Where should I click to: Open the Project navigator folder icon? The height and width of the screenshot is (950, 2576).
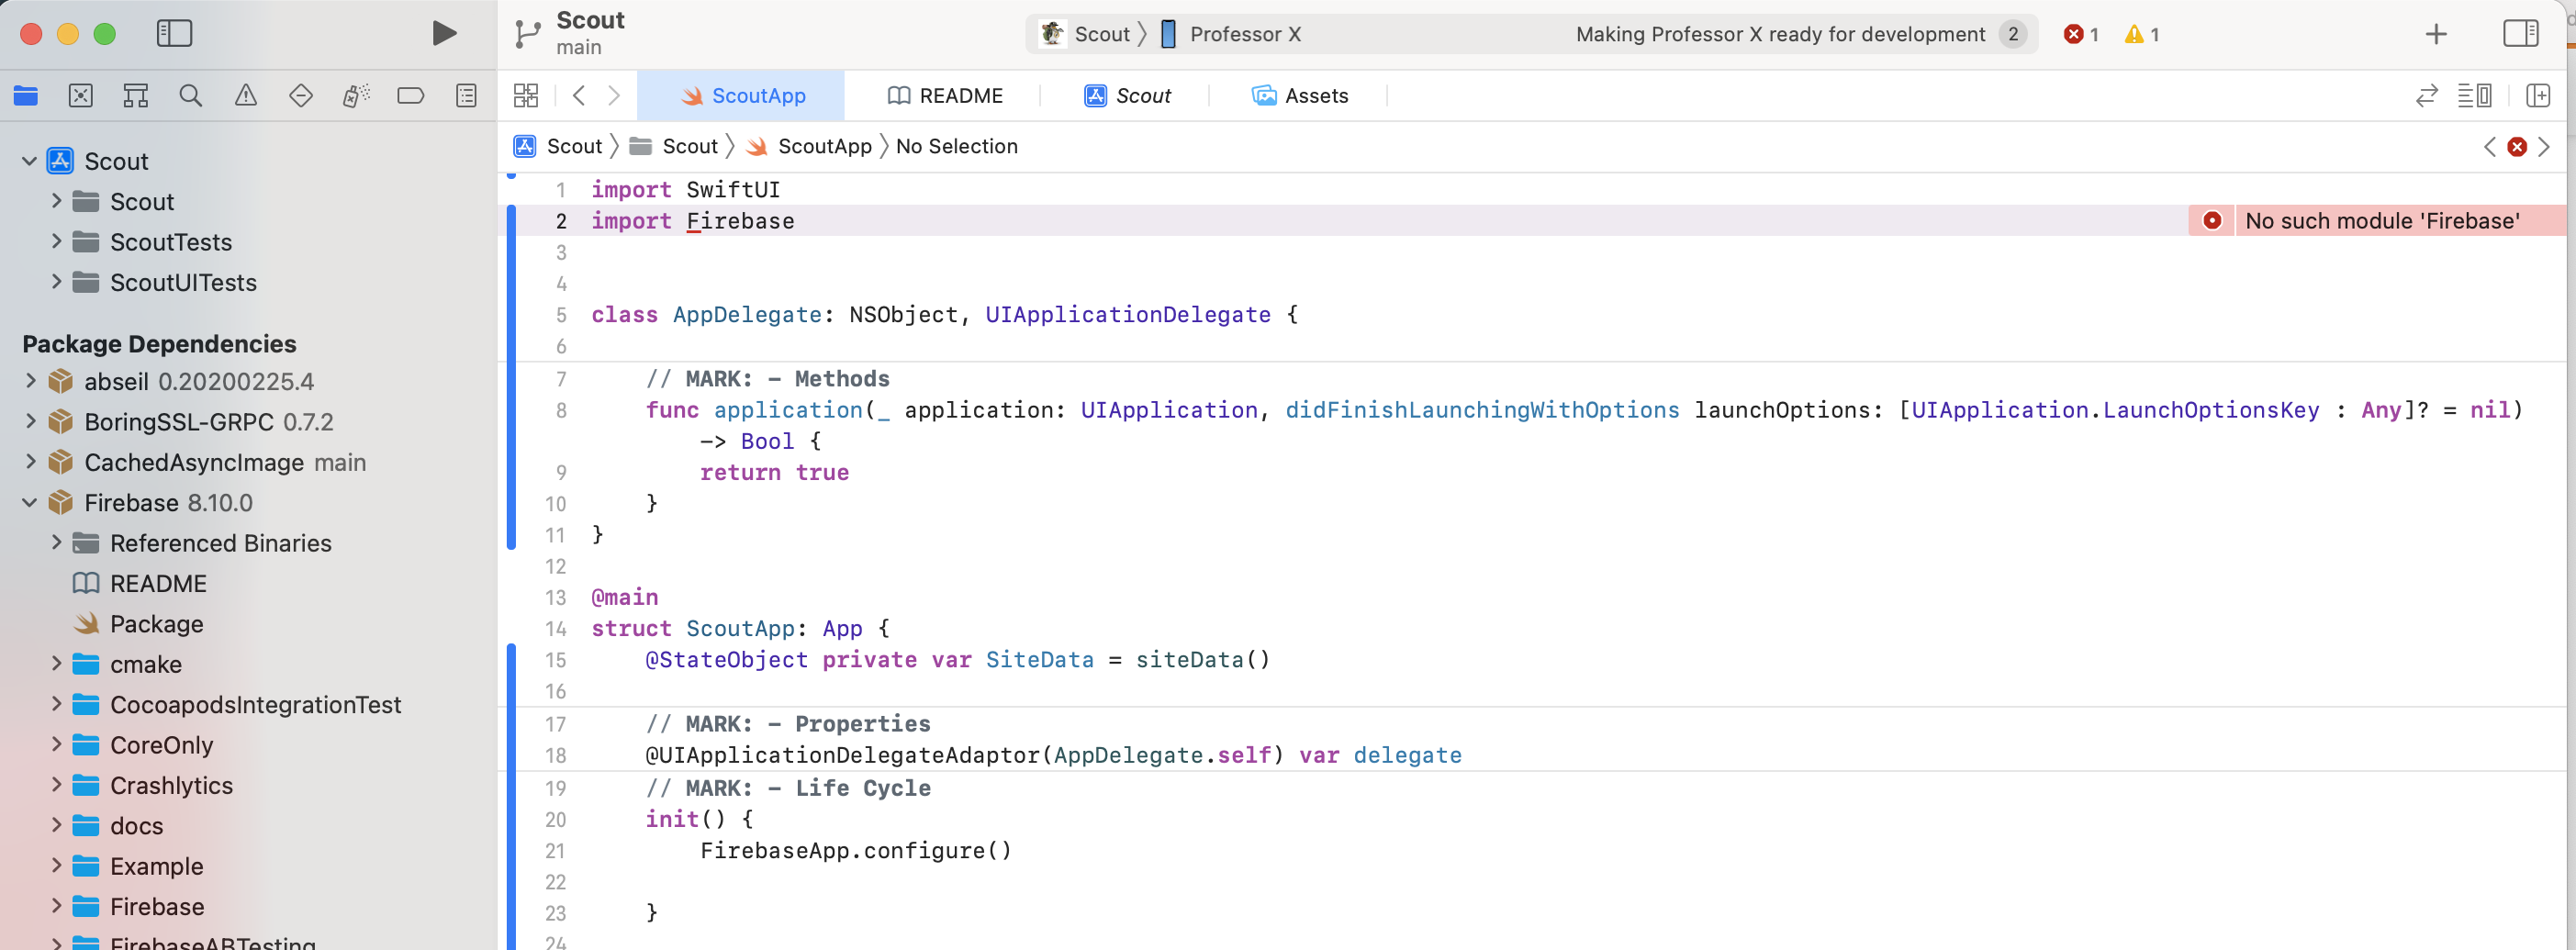point(26,96)
